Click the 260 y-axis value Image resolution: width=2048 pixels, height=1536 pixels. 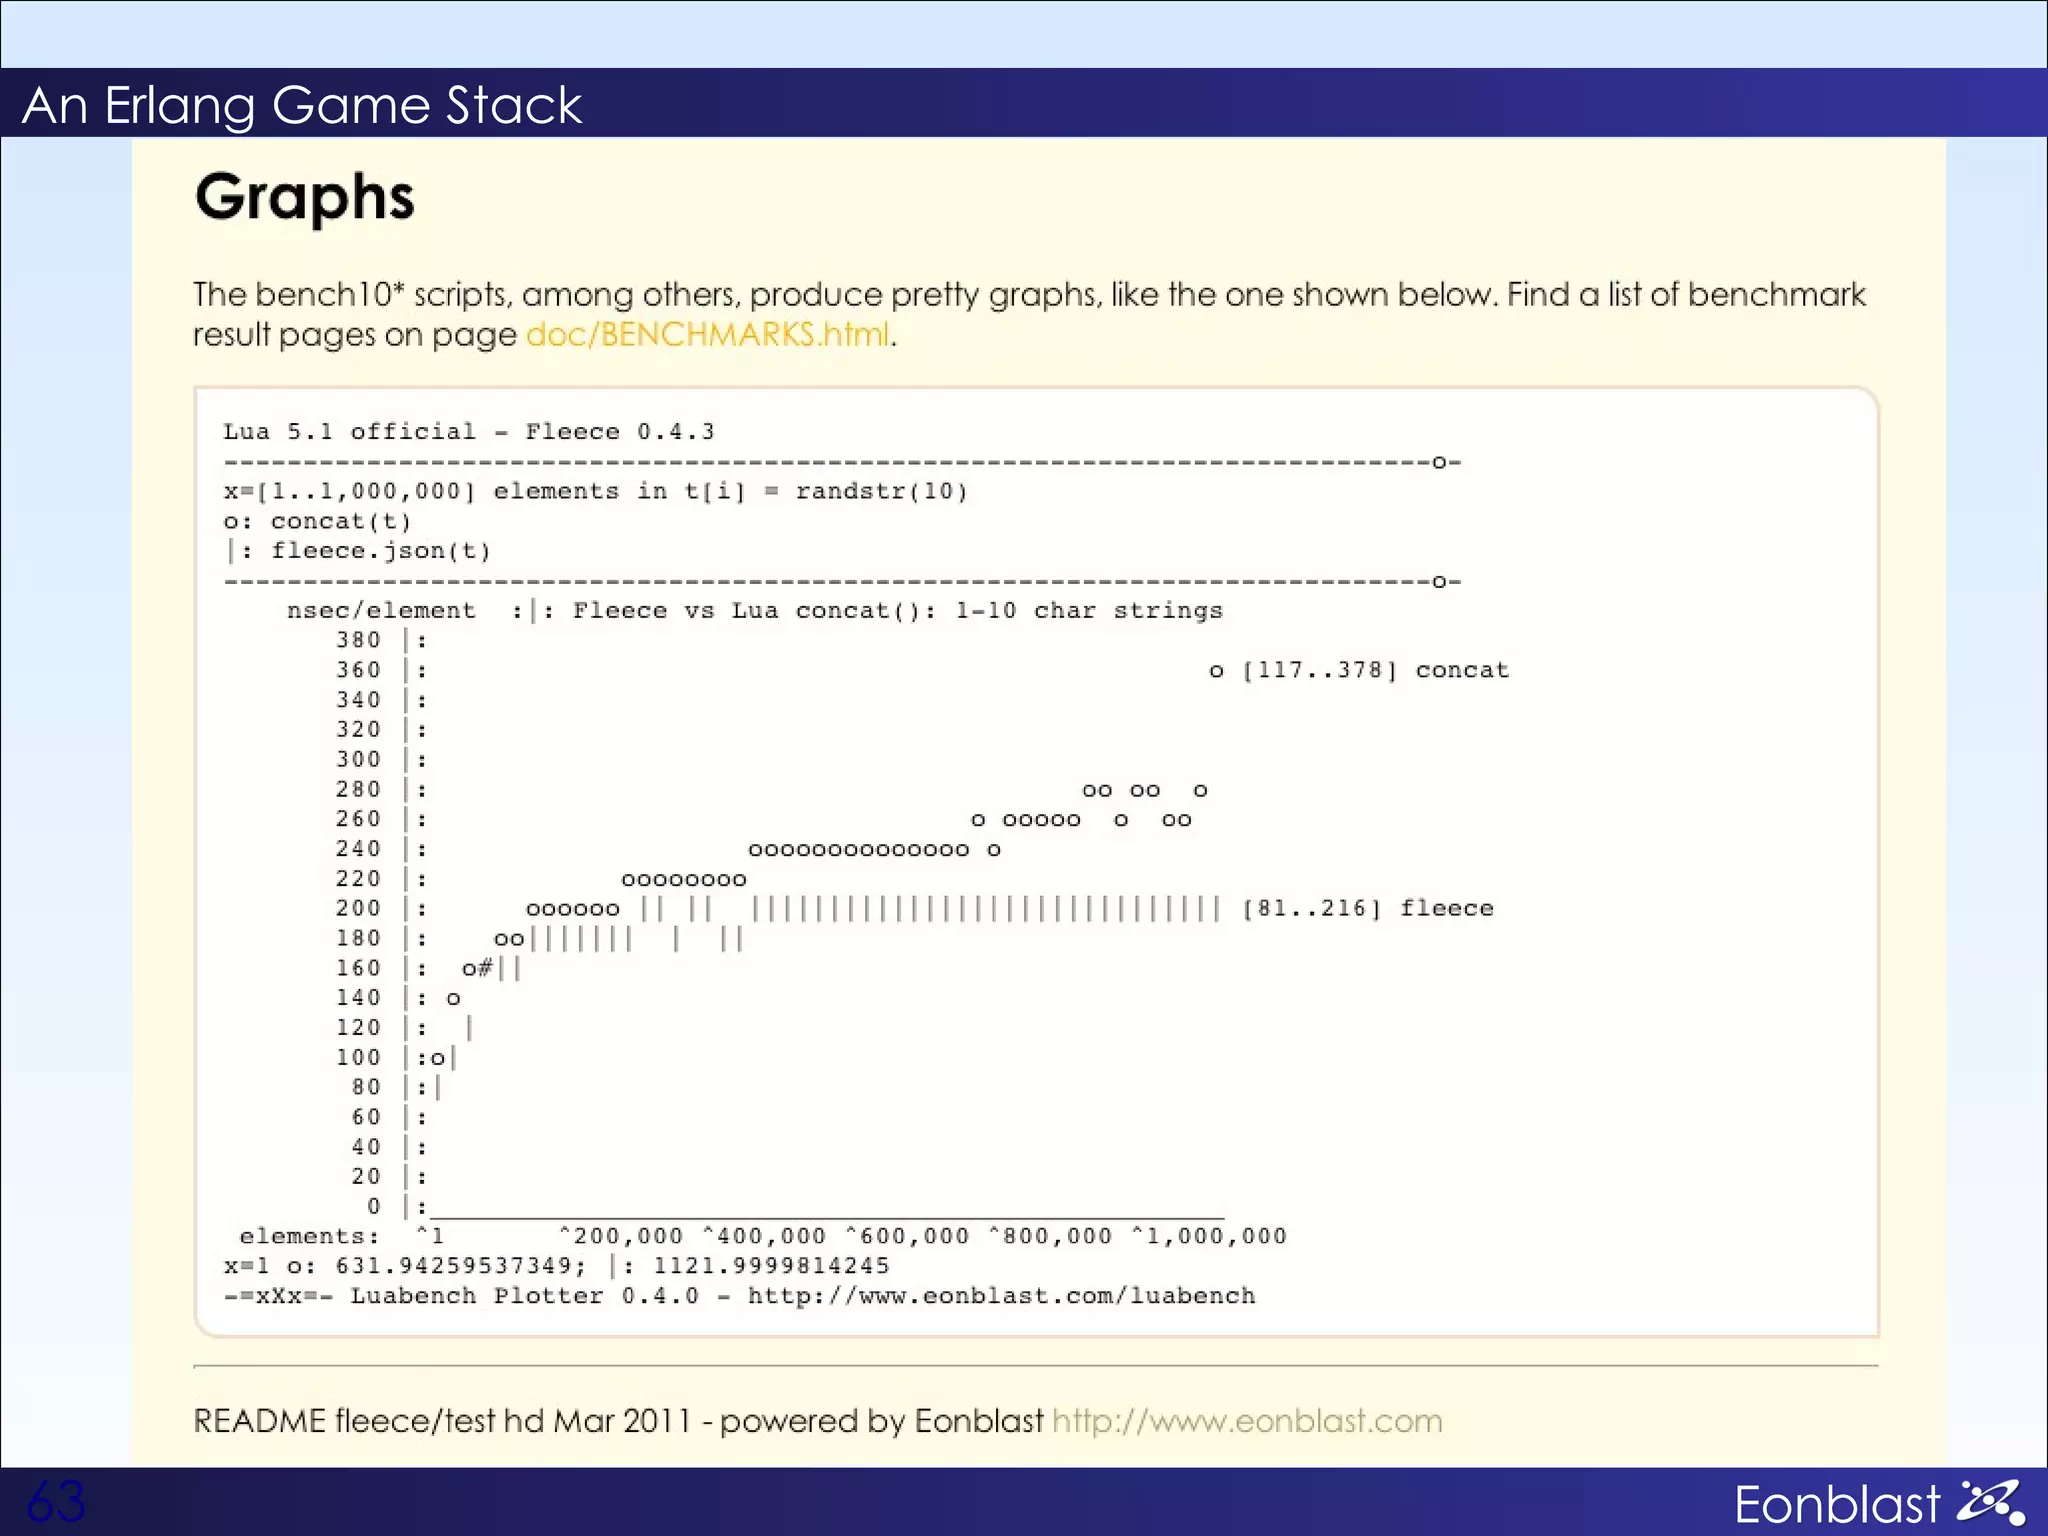(x=358, y=819)
